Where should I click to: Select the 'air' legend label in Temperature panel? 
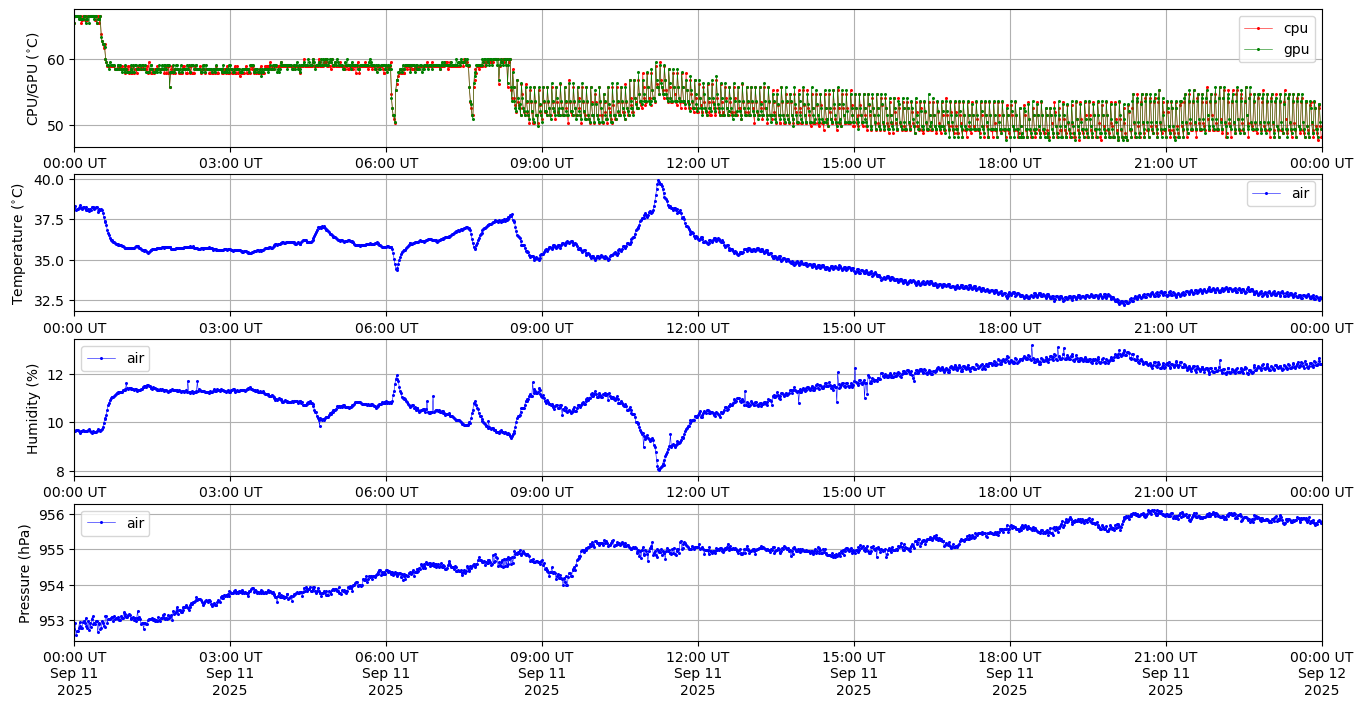click(1300, 194)
